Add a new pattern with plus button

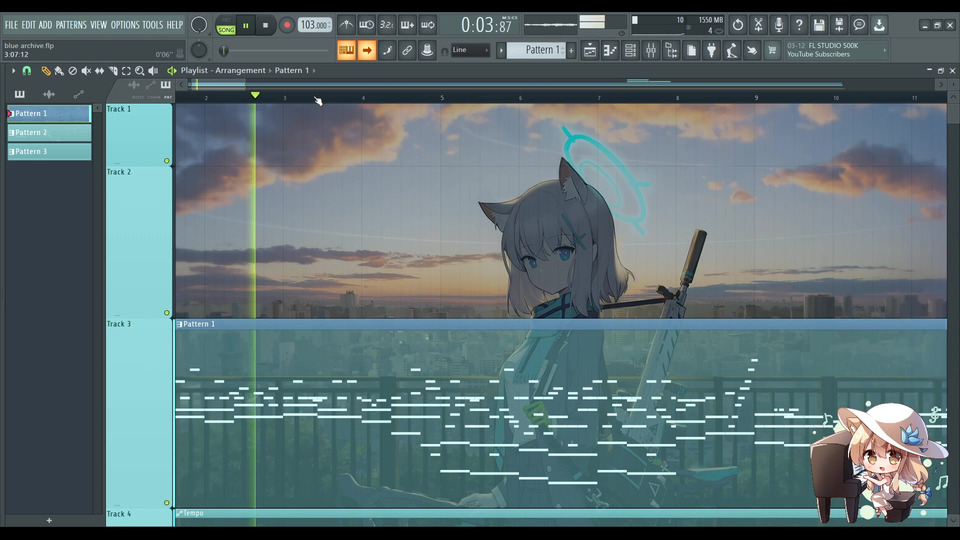tap(49, 520)
